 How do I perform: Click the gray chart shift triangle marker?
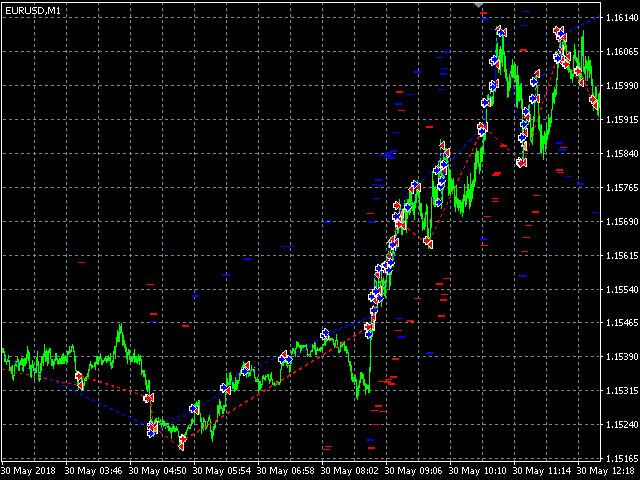478,5
